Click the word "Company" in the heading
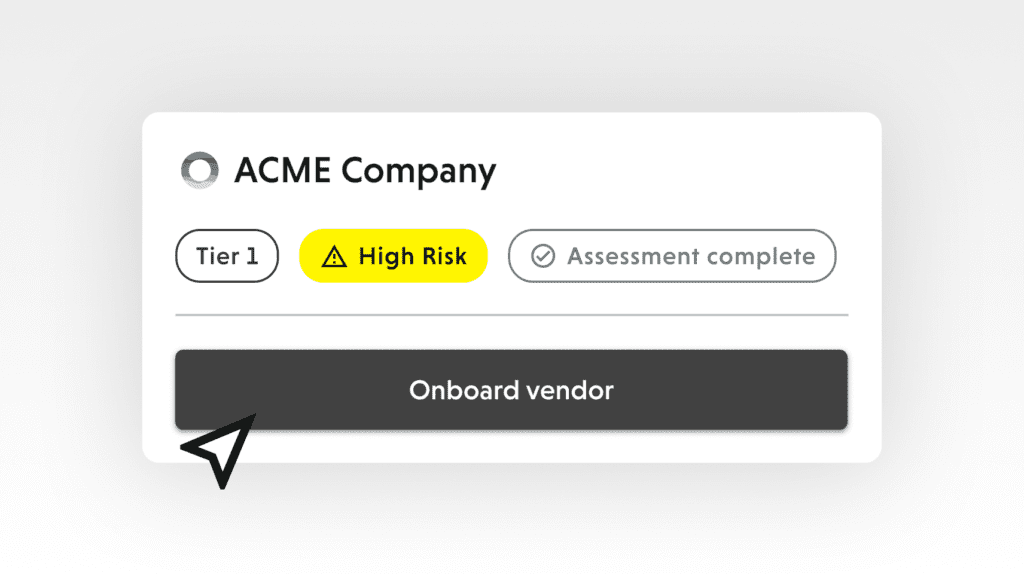The width and height of the screenshot is (1024, 575). [x=418, y=173]
